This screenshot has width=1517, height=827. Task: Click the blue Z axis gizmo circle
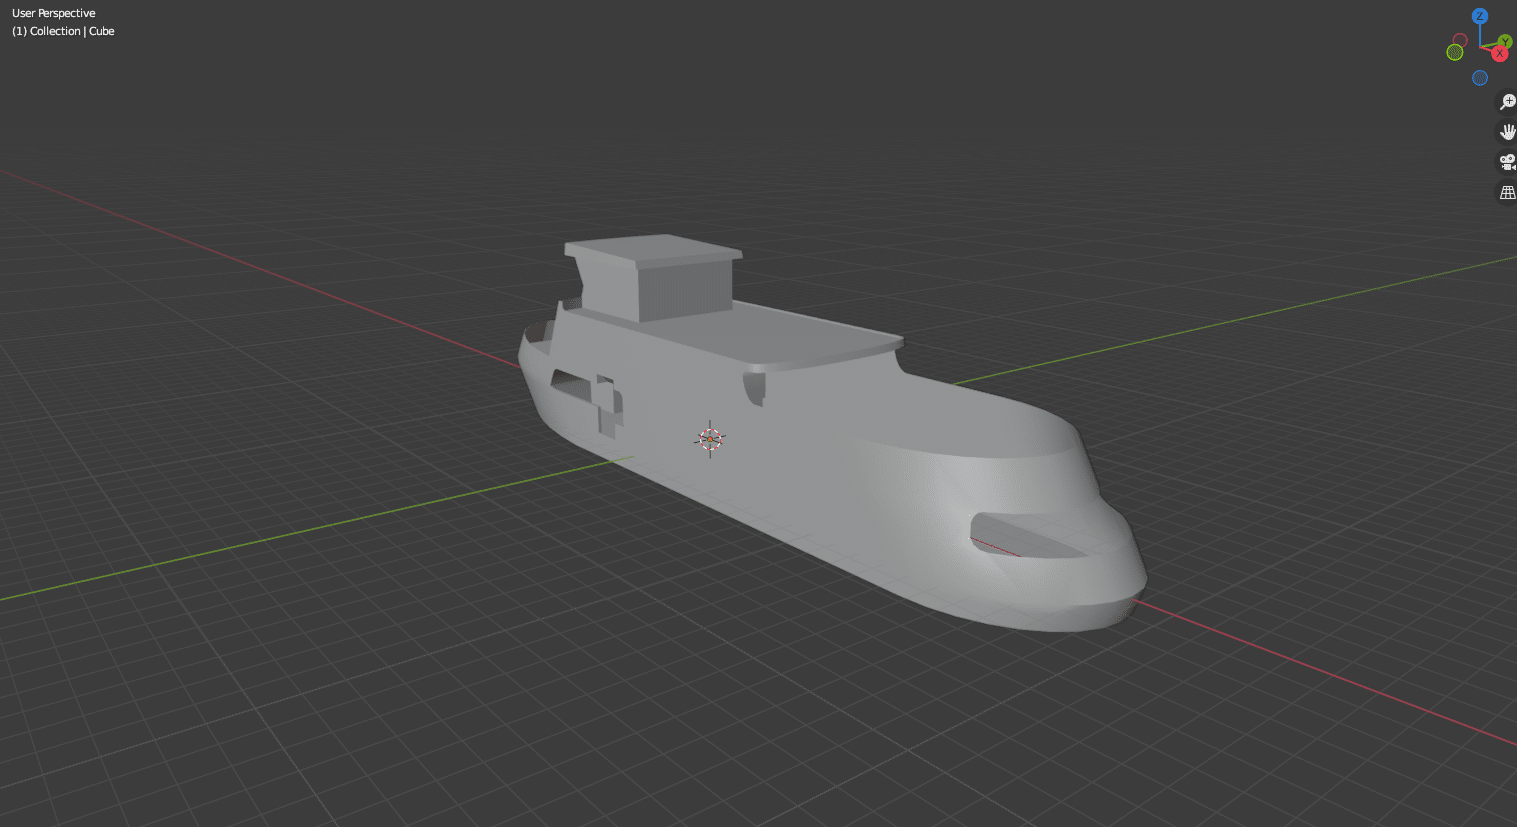click(x=1480, y=16)
